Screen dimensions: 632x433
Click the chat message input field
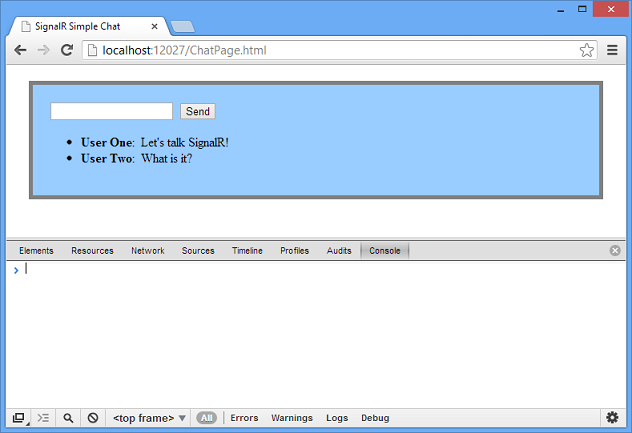pyautogui.click(x=111, y=111)
